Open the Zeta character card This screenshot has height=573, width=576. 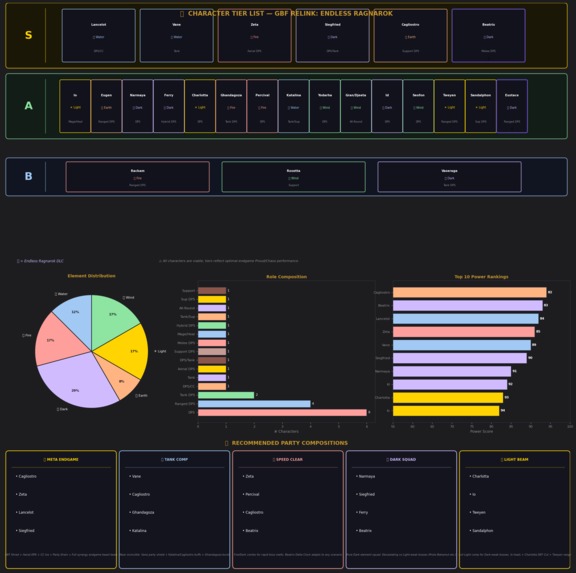(255, 36)
